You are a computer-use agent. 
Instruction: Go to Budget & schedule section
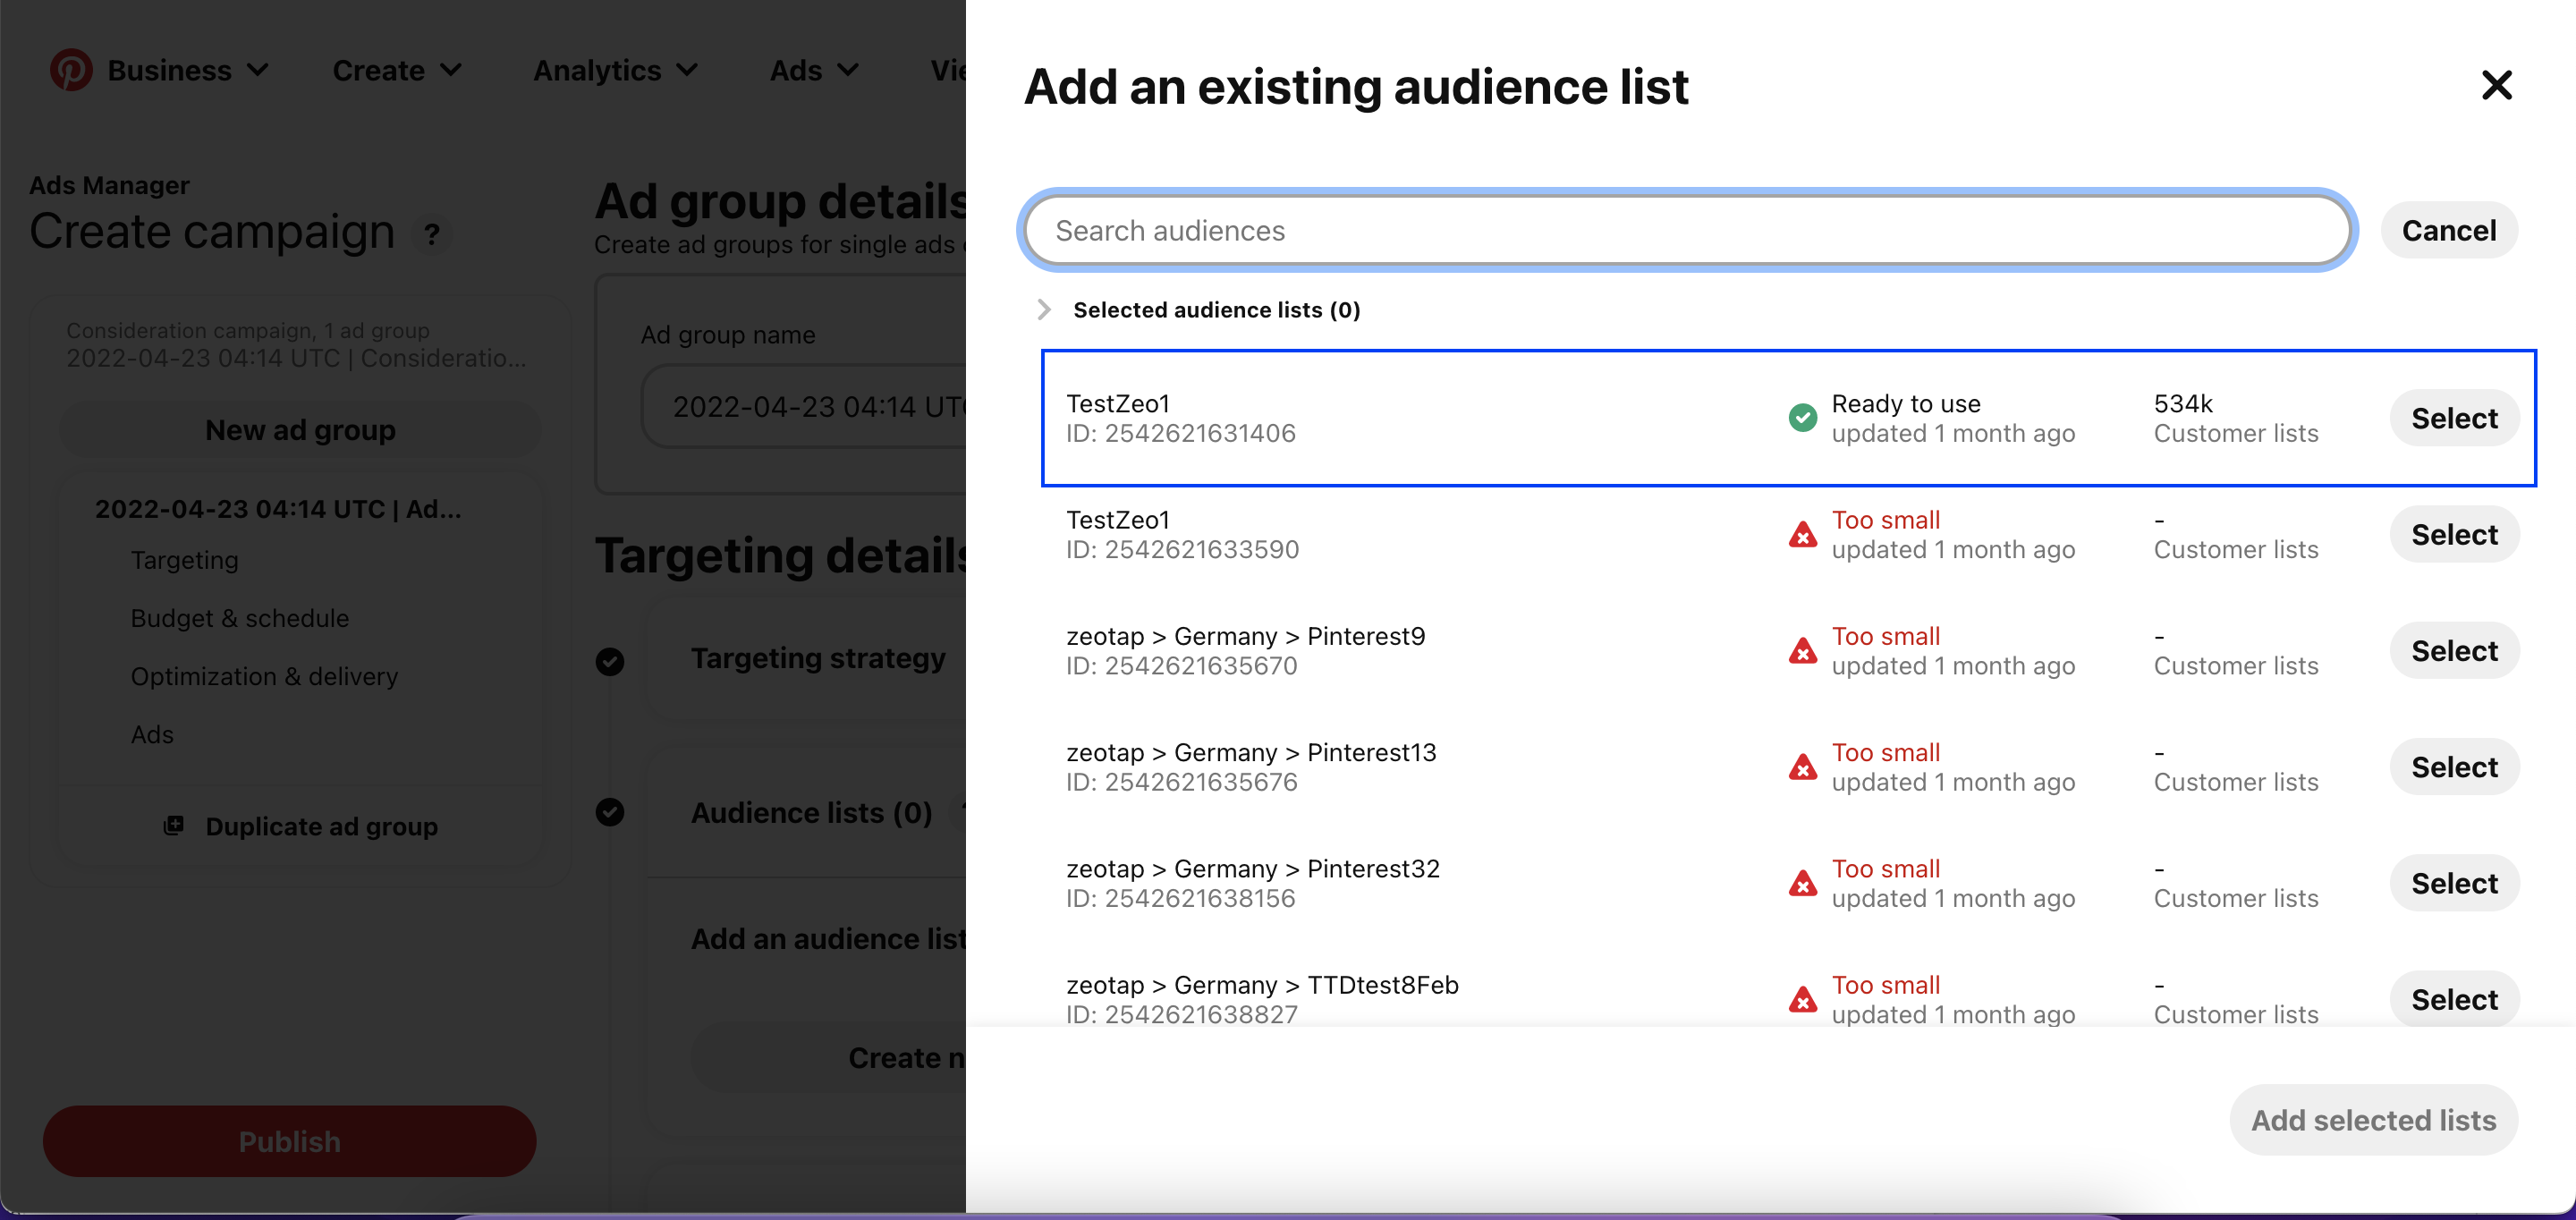(240, 618)
